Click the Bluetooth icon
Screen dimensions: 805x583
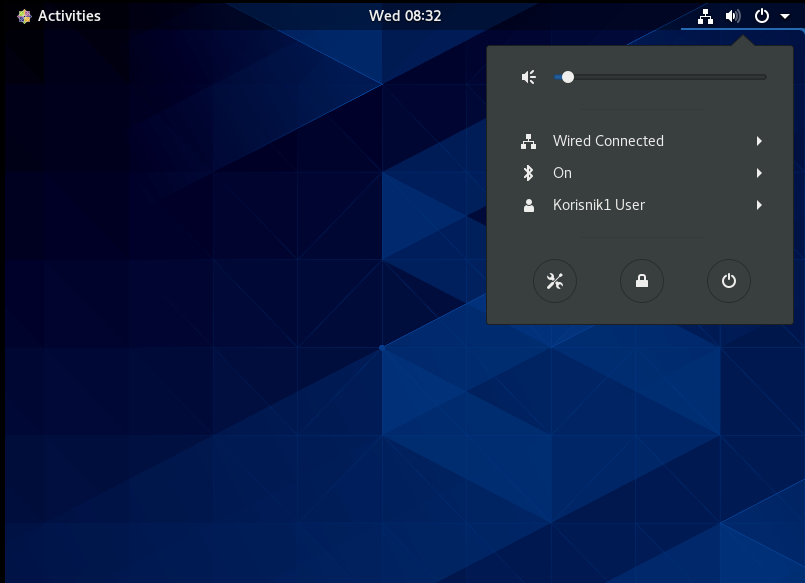pyautogui.click(x=528, y=173)
